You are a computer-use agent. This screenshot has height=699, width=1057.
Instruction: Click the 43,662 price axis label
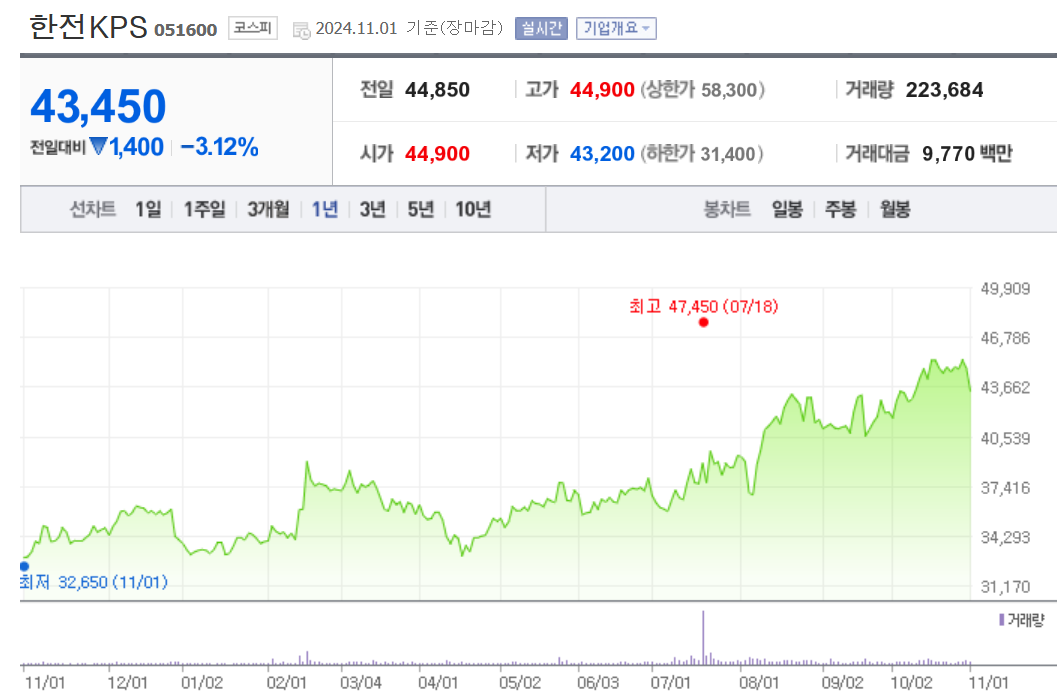pos(1005,388)
